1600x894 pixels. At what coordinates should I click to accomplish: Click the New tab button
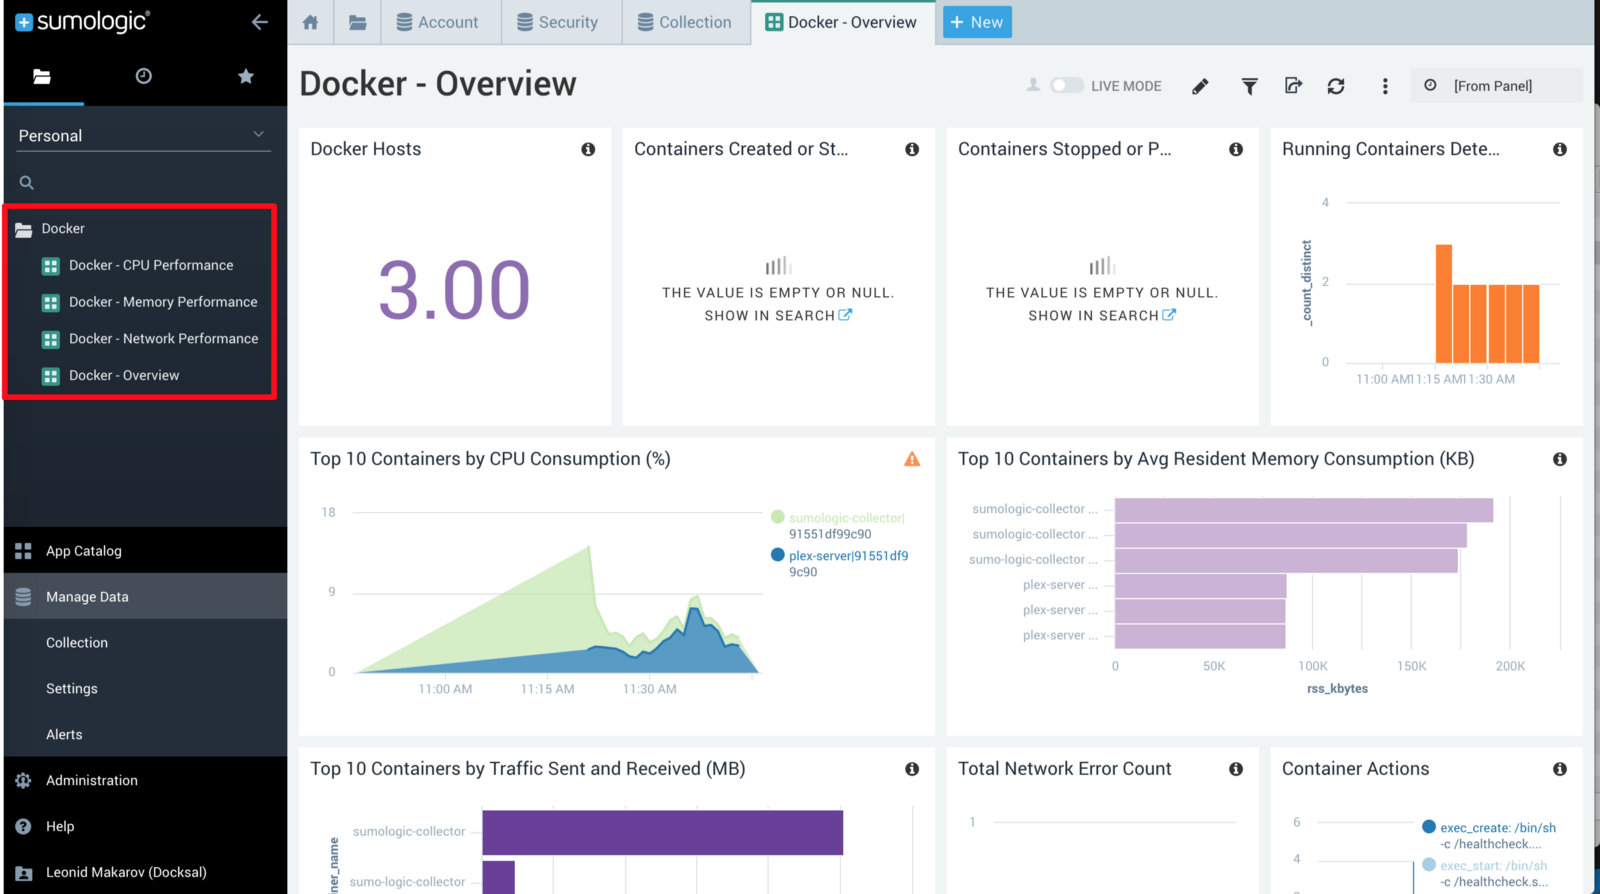tap(977, 22)
